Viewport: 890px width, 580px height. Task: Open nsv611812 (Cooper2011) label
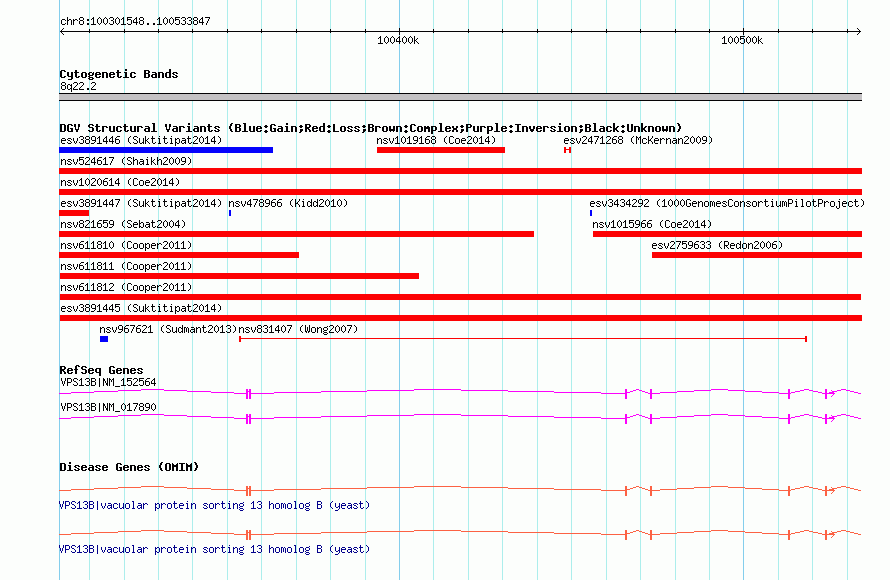(126, 287)
